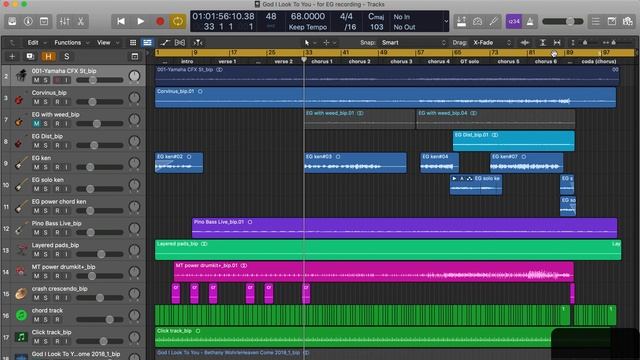Viewport: 640px width, 360px height.
Task: Expand the LCD display options arrow
Action: pos(446,21)
